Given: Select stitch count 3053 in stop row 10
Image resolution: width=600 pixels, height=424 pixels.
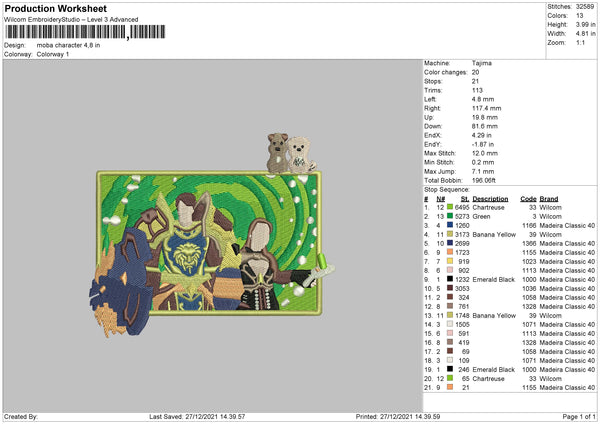Looking at the screenshot, I should pyautogui.click(x=462, y=289).
